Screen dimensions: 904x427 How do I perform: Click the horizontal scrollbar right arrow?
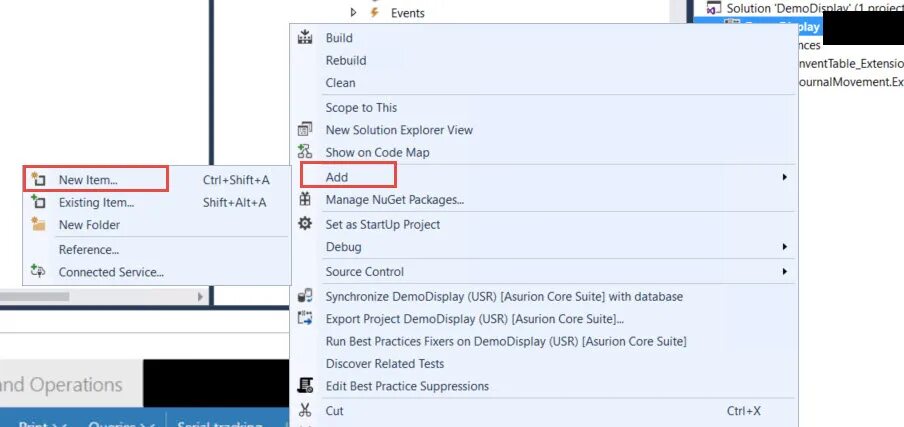coord(200,297)
